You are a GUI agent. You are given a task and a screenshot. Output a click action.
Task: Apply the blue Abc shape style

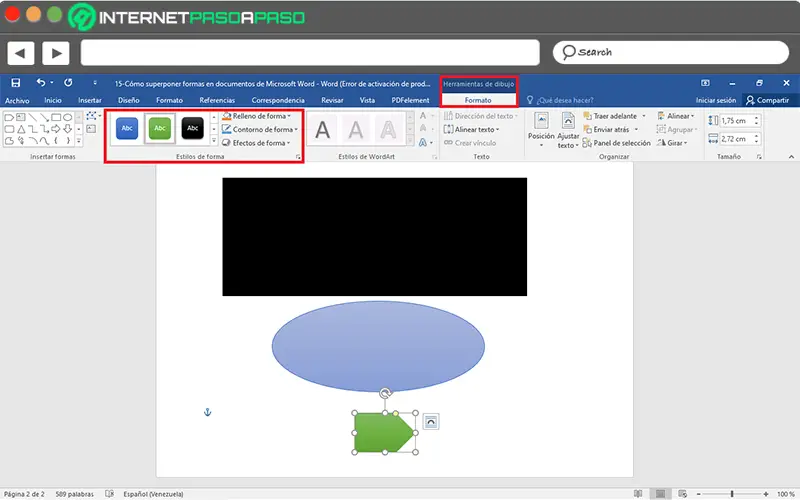click(127, 128)
